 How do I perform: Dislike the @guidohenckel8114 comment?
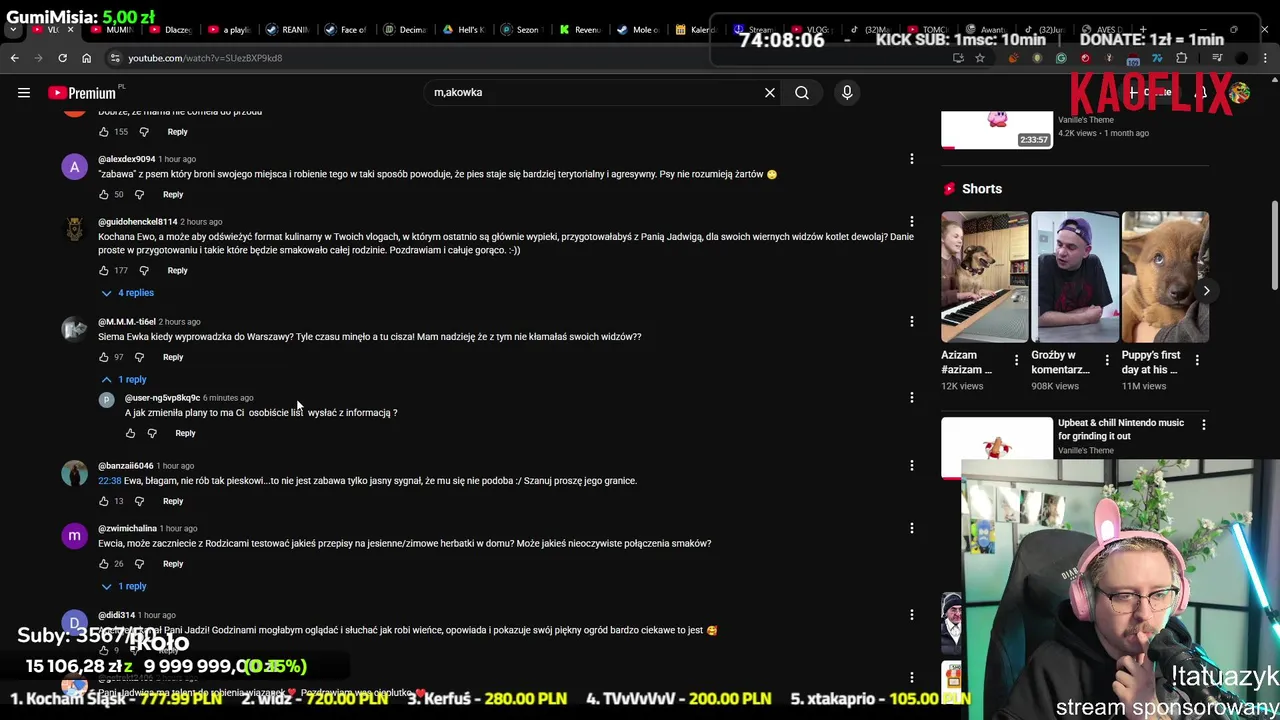coord(144,271)
